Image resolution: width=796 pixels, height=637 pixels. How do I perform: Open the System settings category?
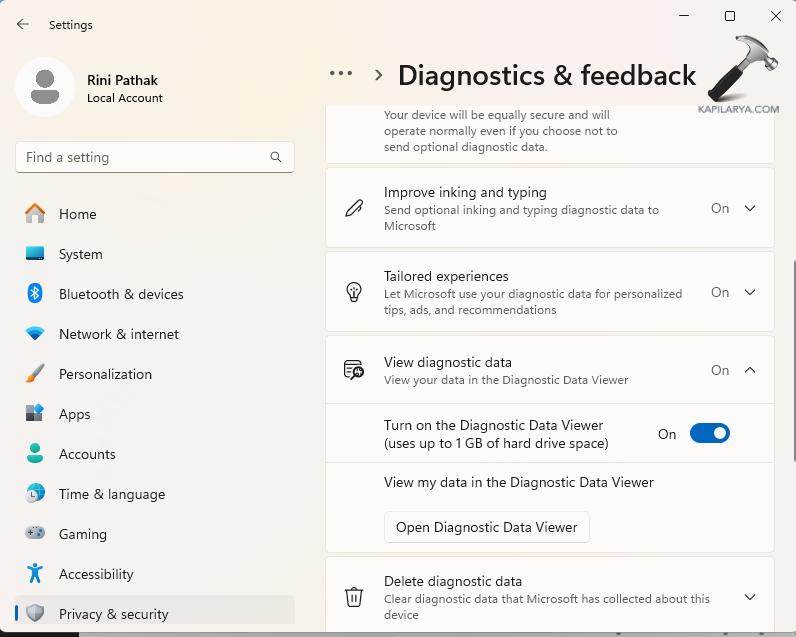click(x=80, y=254)
